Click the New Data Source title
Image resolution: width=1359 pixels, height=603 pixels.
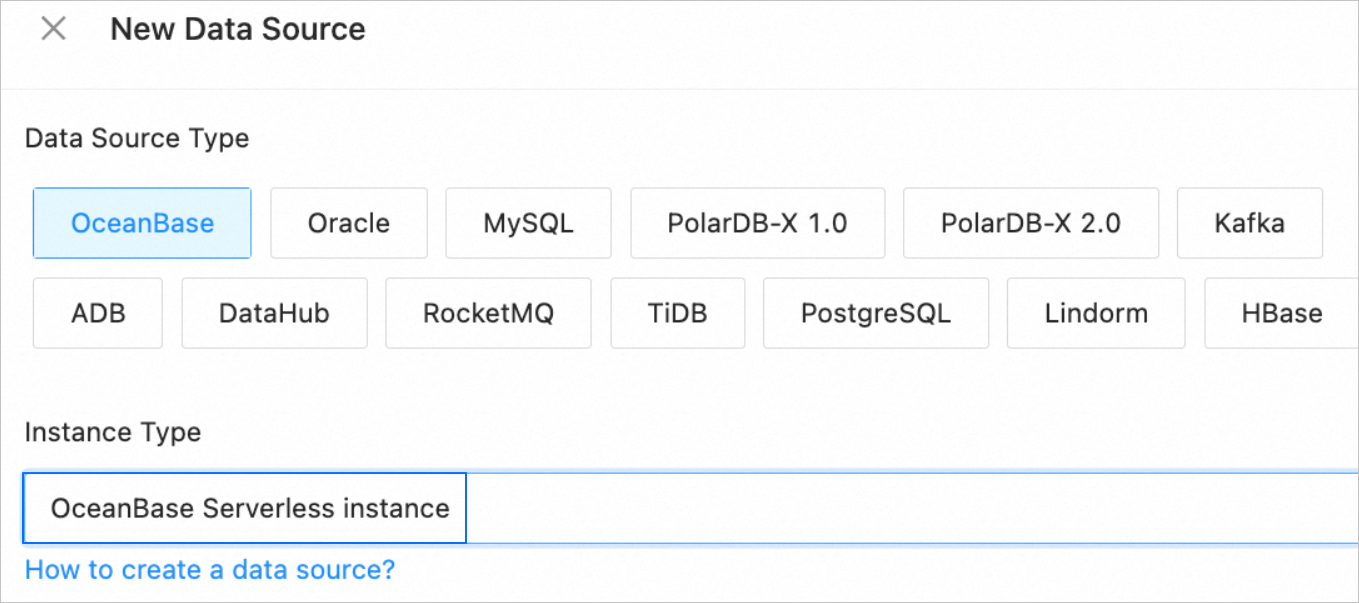point(238,30)
